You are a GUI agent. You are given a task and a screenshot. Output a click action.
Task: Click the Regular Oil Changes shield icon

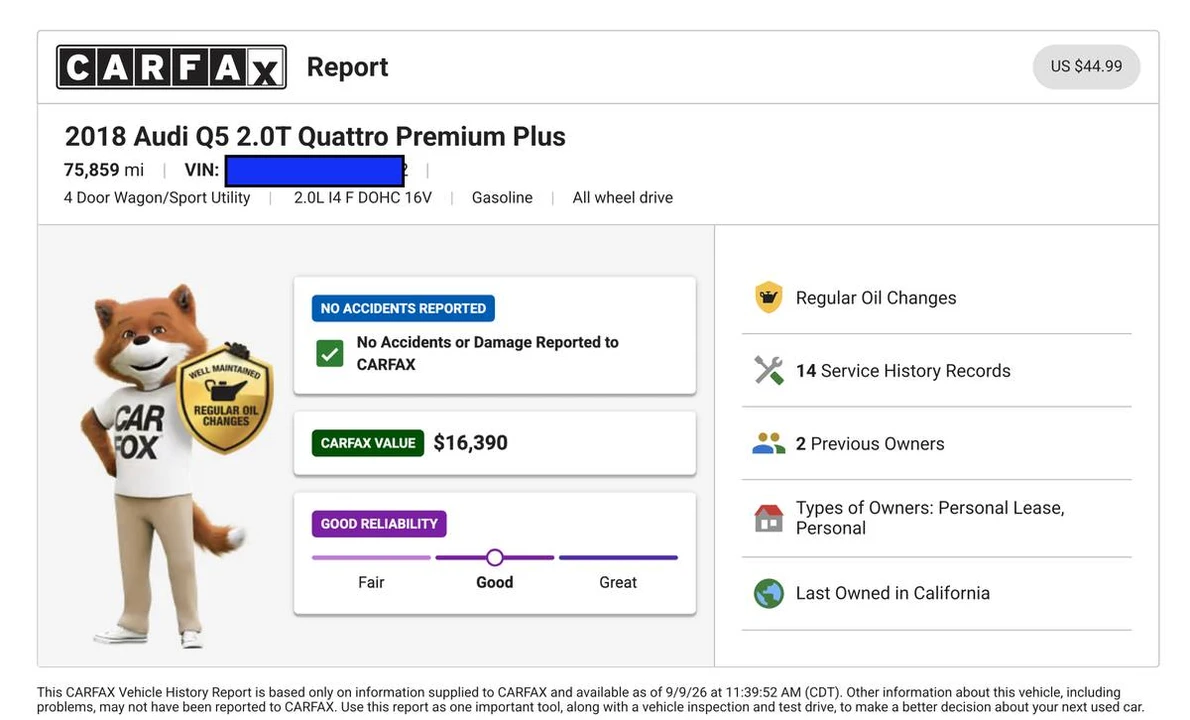[768, 297]
